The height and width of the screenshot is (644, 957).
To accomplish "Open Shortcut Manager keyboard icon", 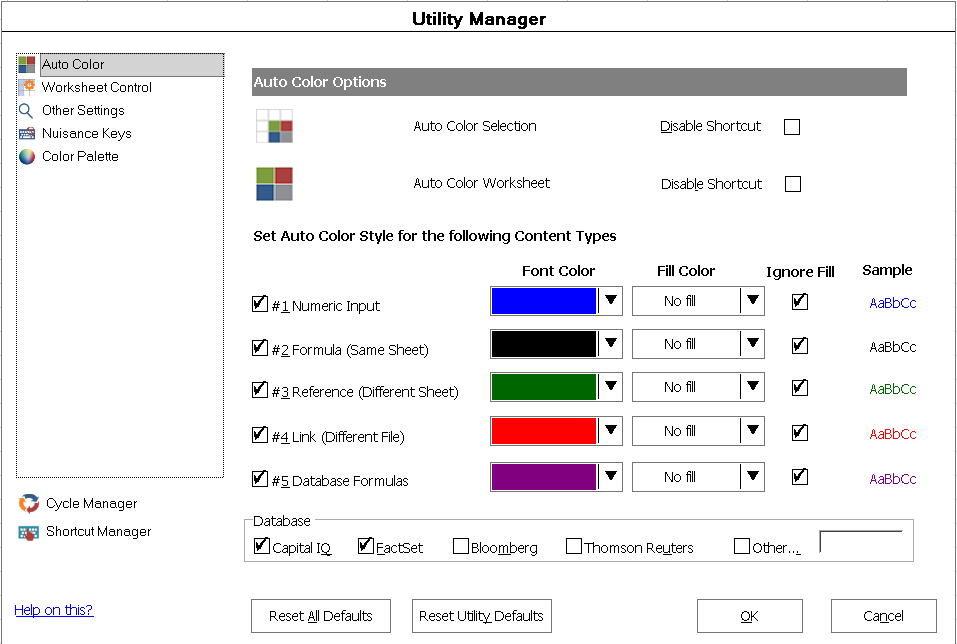I will point(29,532).
